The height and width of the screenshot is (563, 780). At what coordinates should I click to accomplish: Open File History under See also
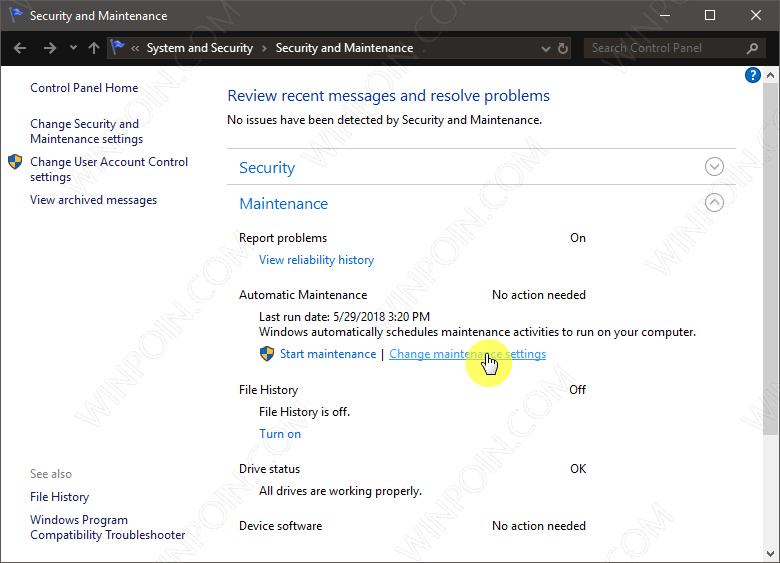pyautogui.click(x=60, y=497)
